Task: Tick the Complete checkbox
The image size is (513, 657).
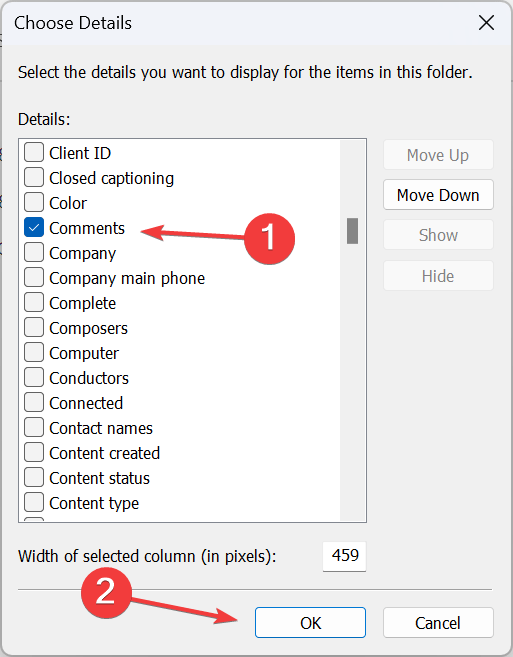Action: pos(34,303)
